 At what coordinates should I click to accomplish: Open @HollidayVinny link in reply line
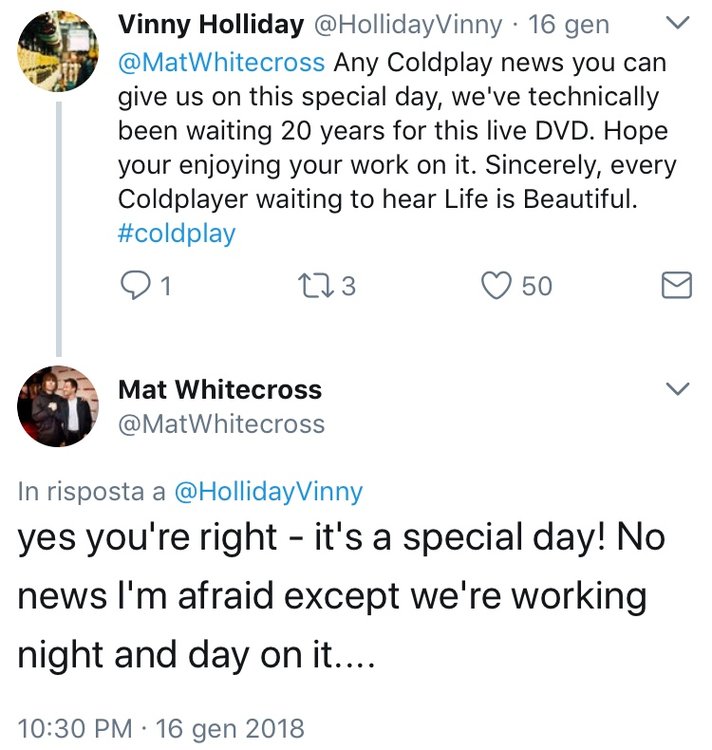tap(269, 492)
